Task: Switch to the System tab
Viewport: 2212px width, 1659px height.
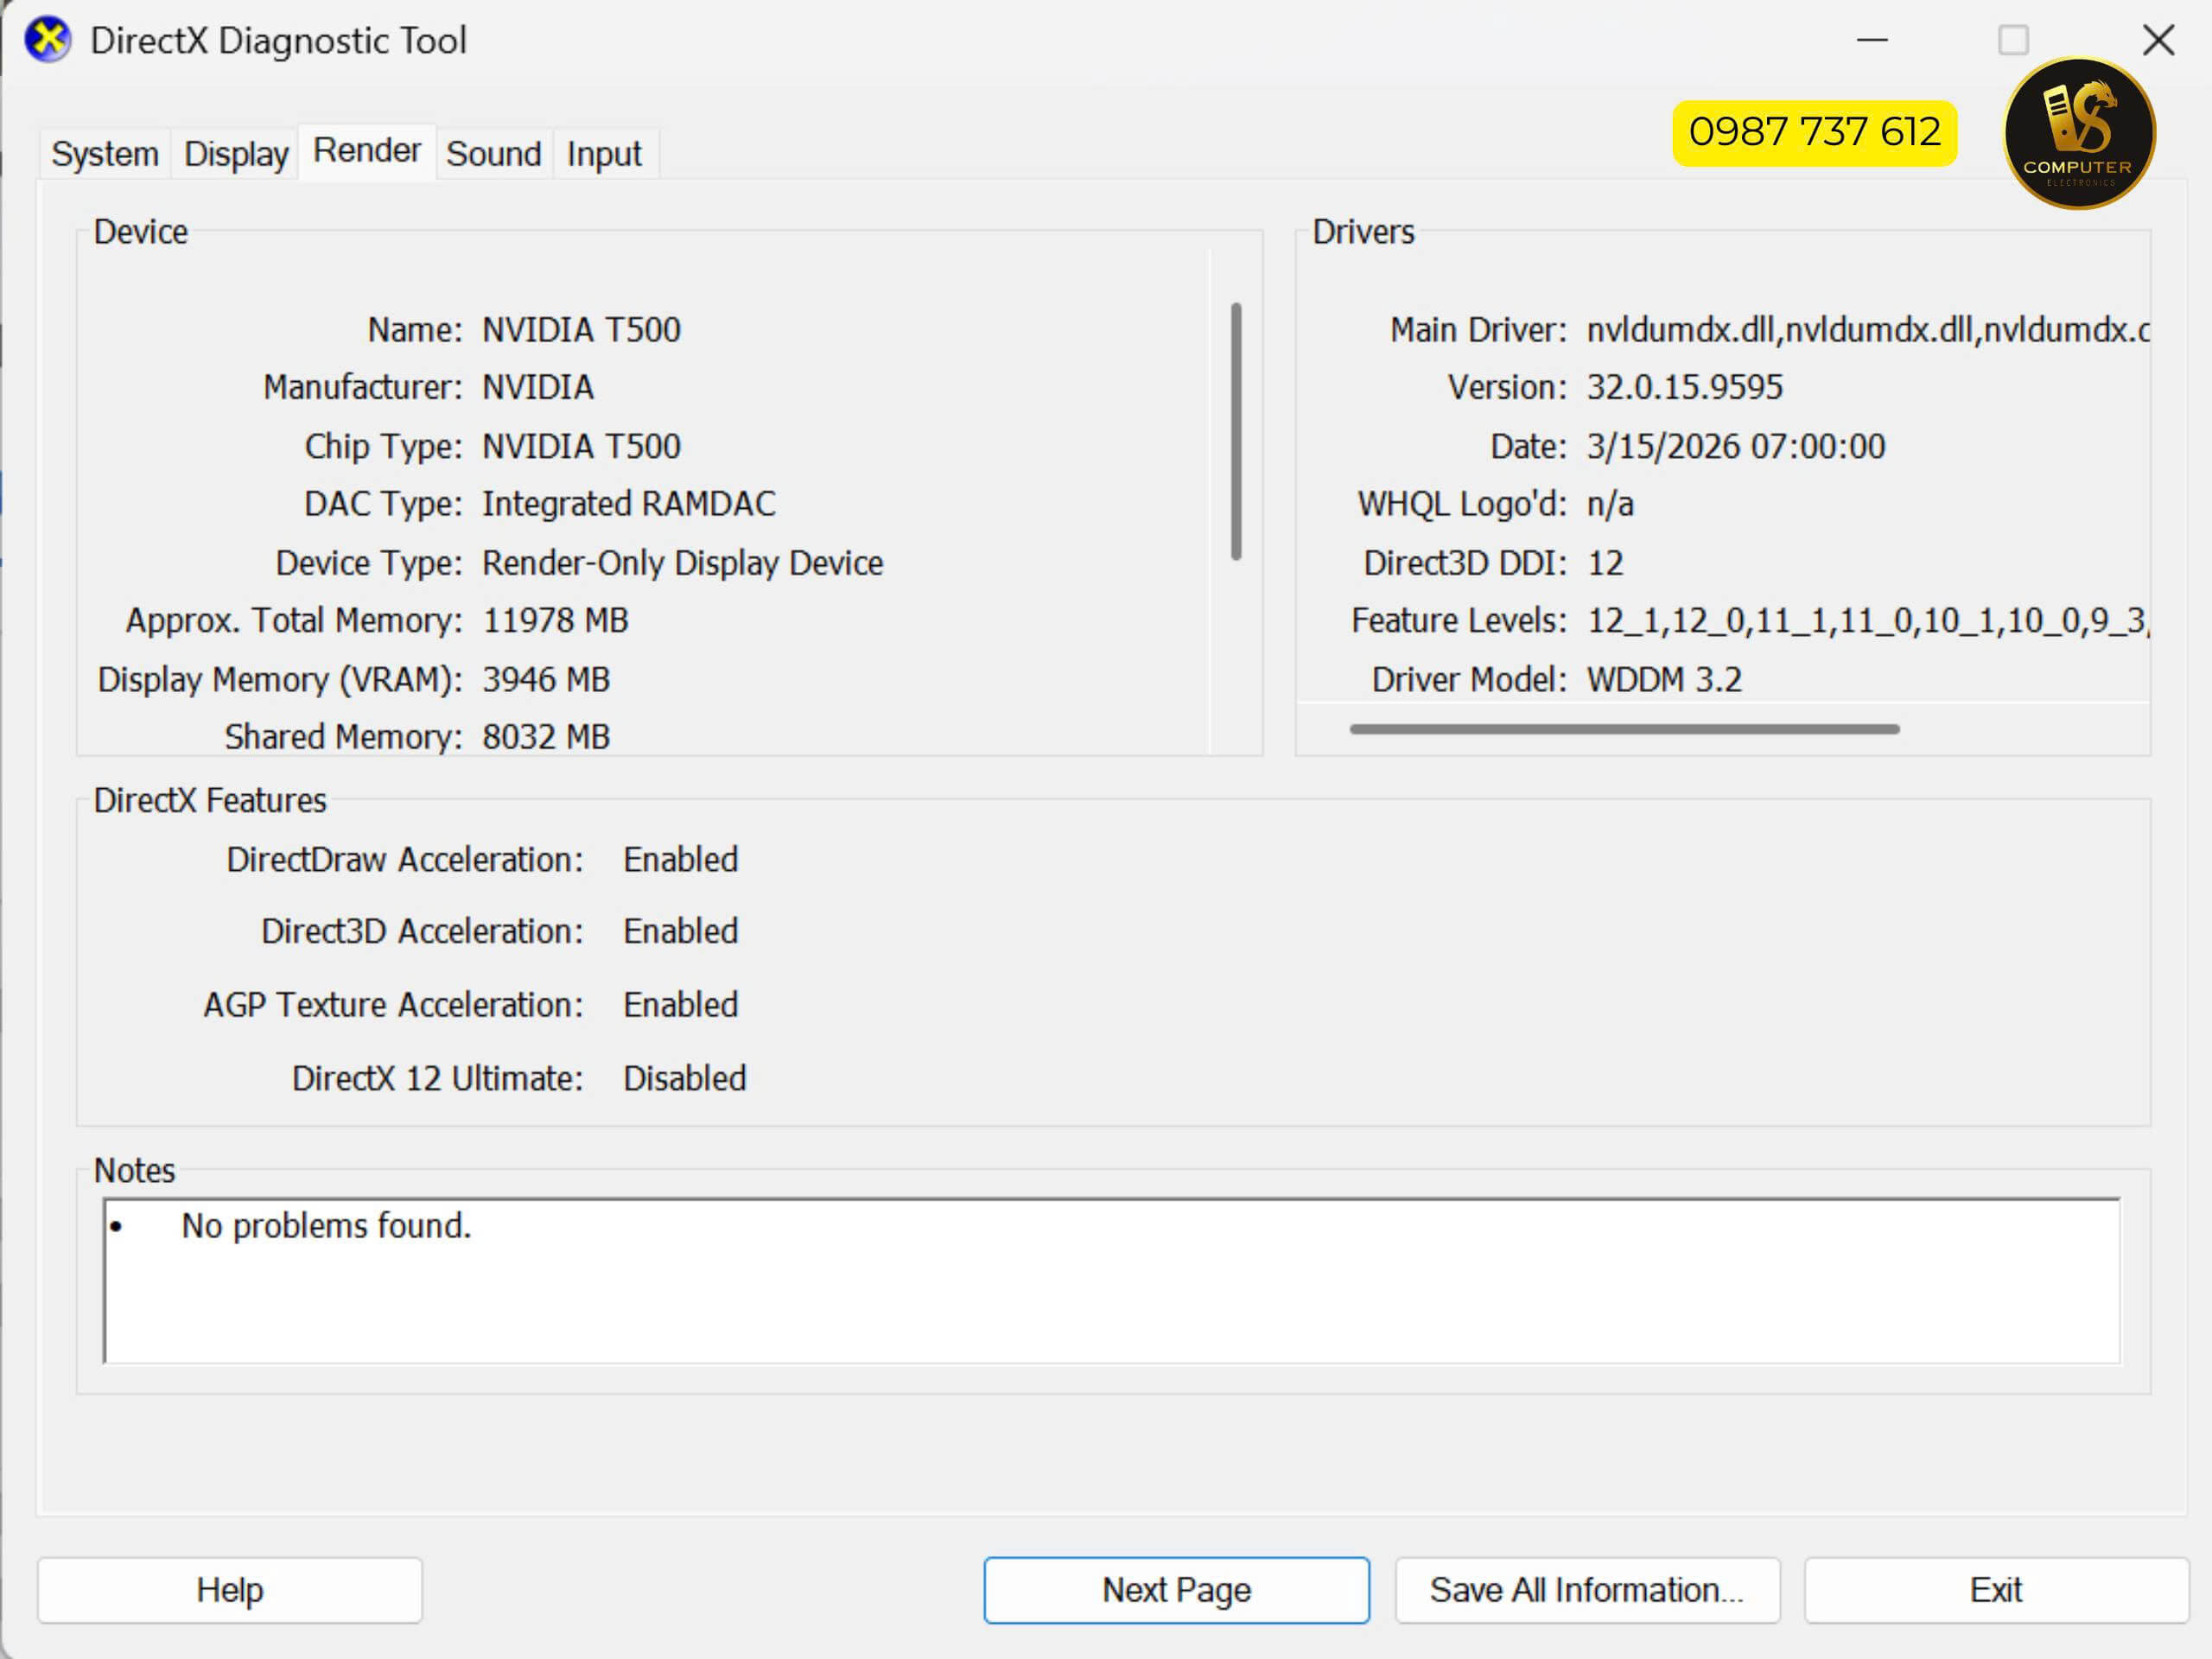Action: (x=105, y=154)
